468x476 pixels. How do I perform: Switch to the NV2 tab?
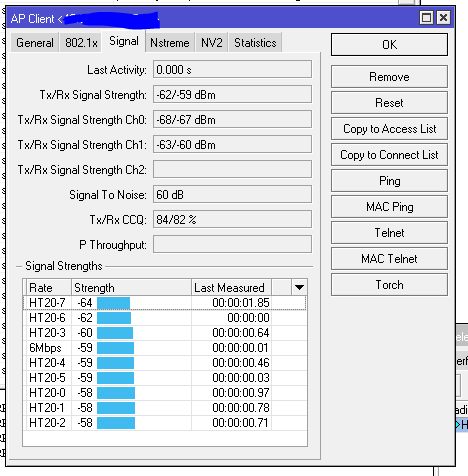pyautogui.click(x=211, y=43)
